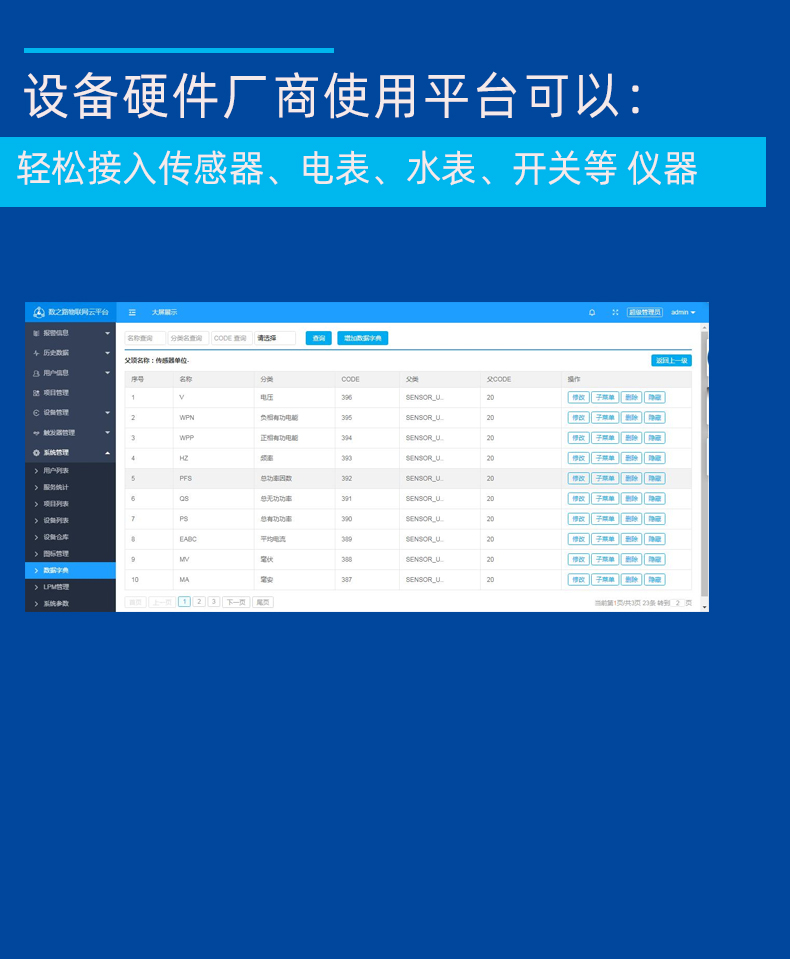Image resolution: width=790 pixels, height=959 pixels.
Task: Go to page 2 in pagination
Action: click(199, 602)
